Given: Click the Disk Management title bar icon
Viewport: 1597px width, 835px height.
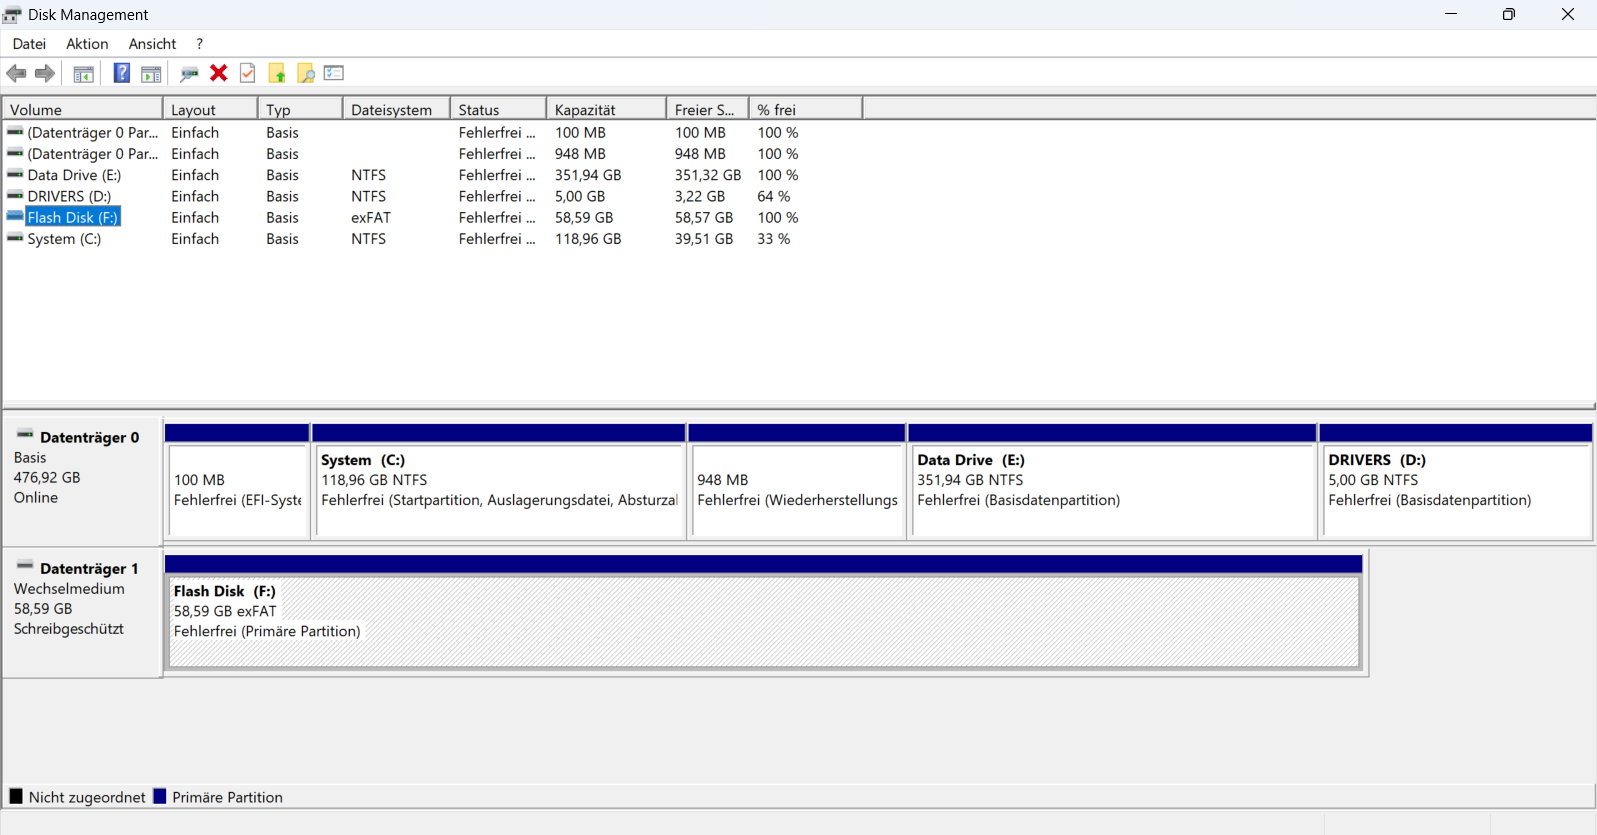Looking at the screenshot, I should click(x=12, y=15).
